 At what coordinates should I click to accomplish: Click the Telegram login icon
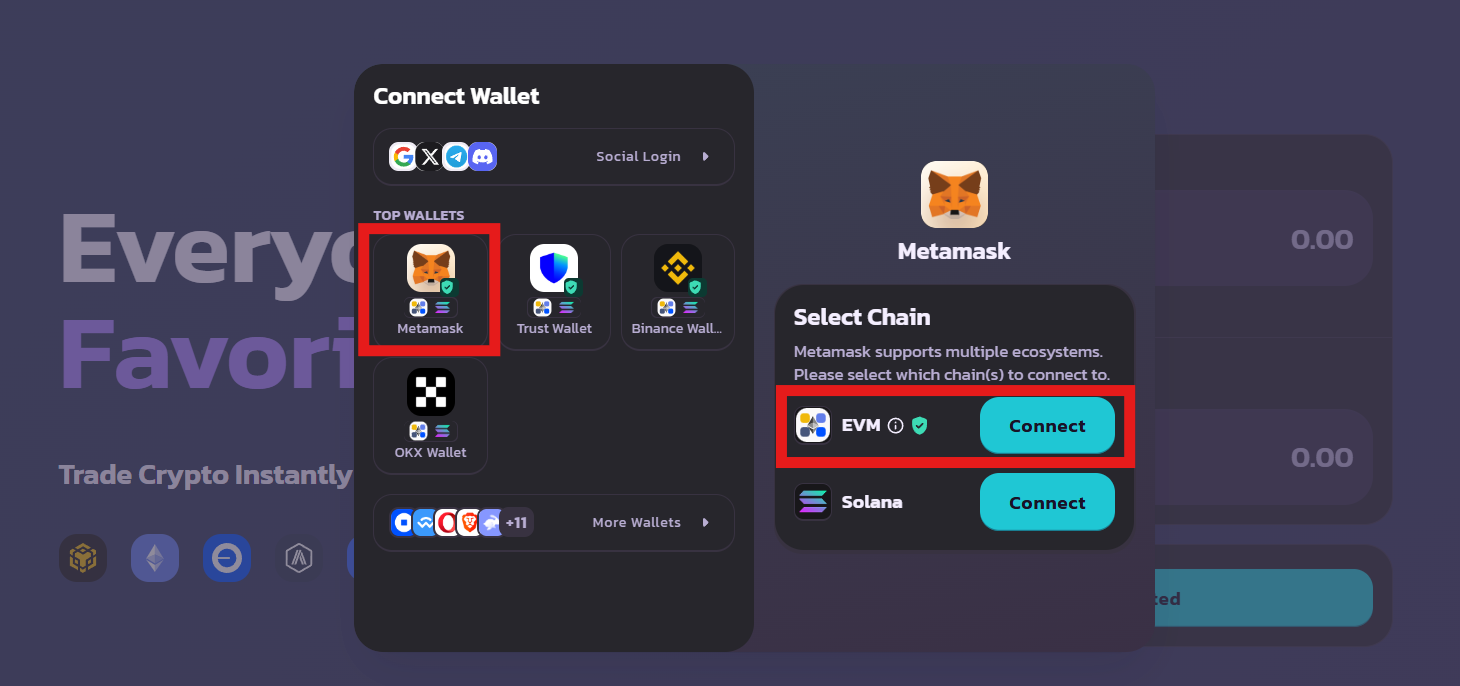click(456, 157)
